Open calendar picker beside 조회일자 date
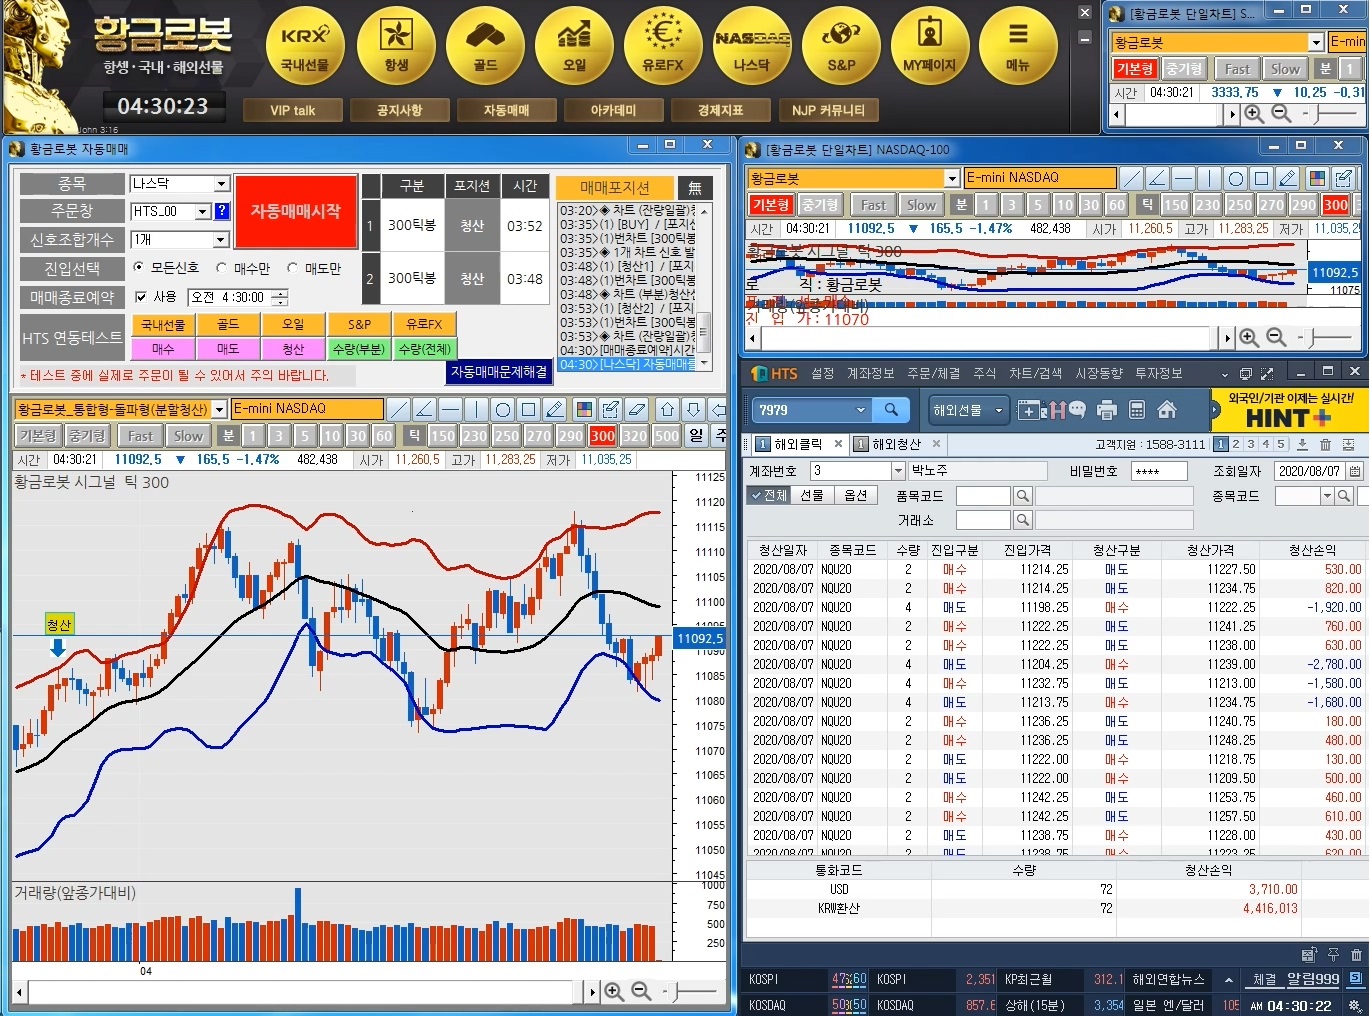The height and width of the screenshot is (1016, 1370). pyautogui.click(x=1354, y=470)
